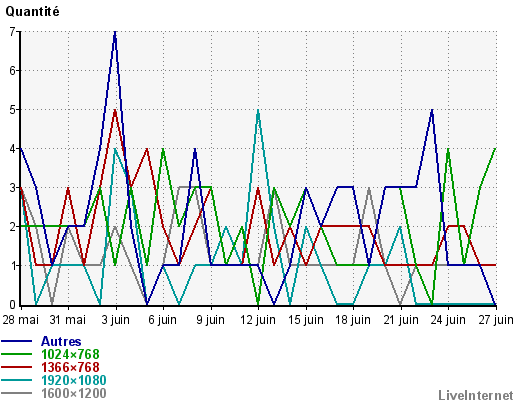This screenshot has width=520, height=405.
Task: Click the 21 juin date label
Action: point(401,320)
